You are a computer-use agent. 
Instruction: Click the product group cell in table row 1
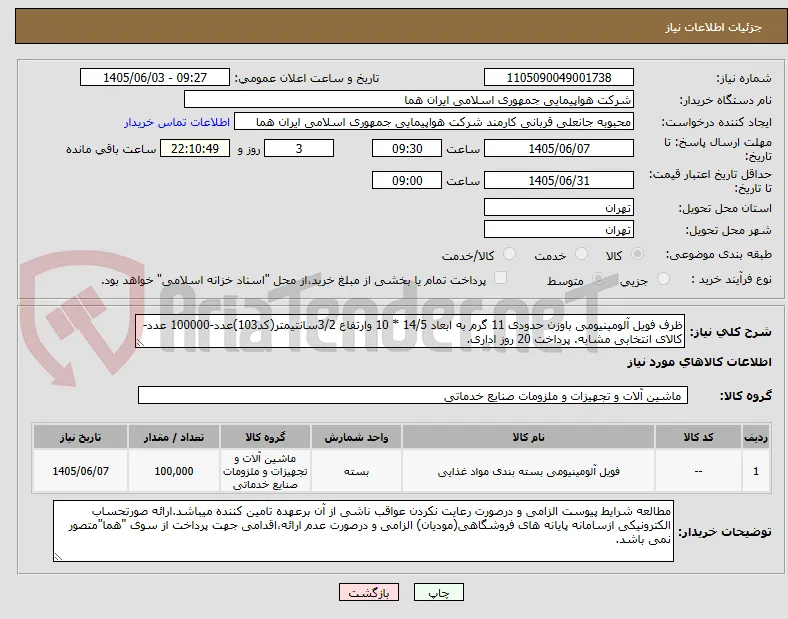265,471
